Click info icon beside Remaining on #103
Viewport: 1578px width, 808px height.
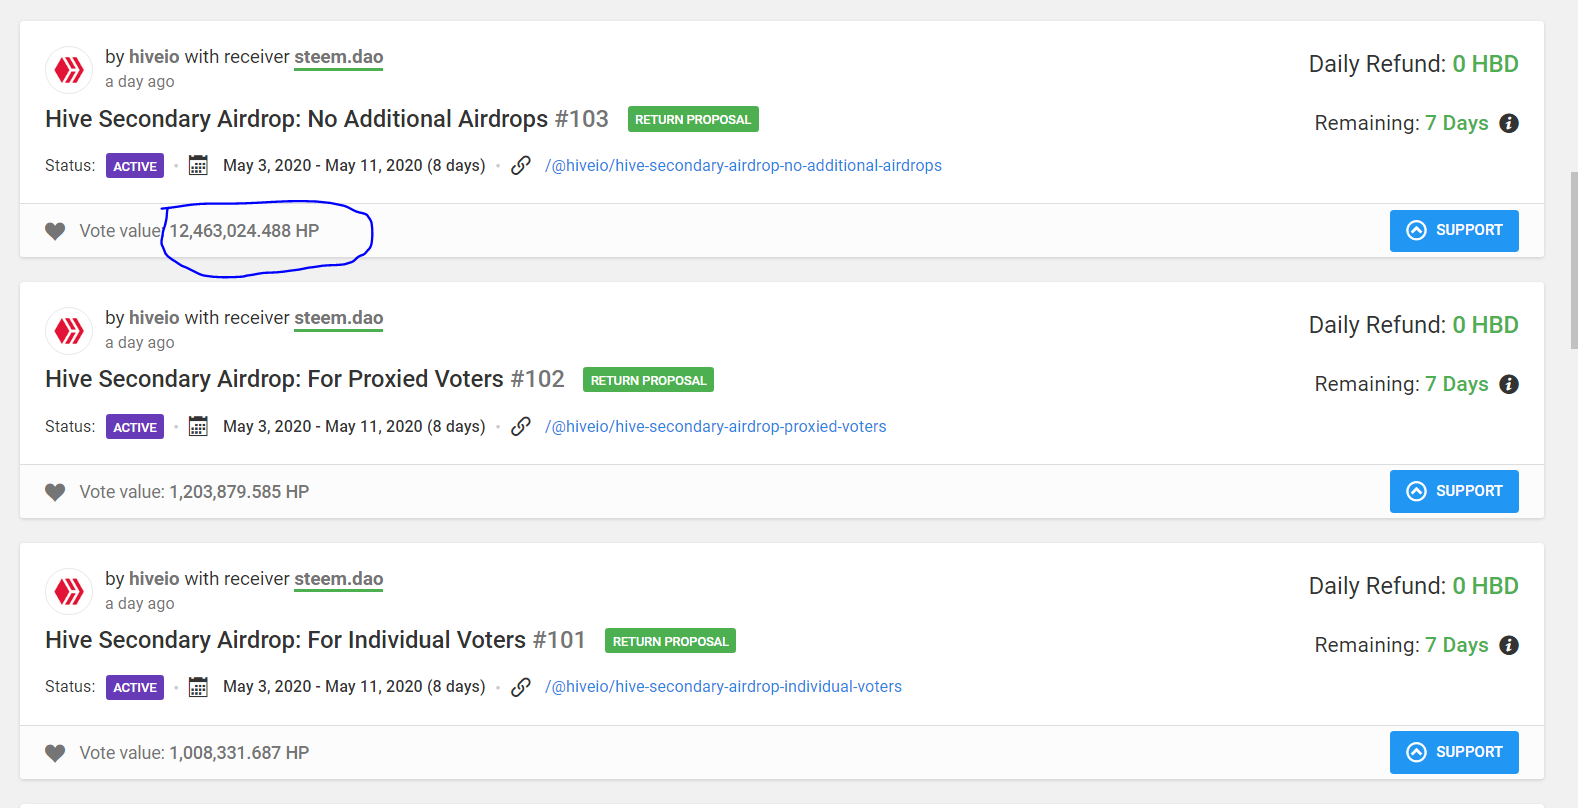1509,123
